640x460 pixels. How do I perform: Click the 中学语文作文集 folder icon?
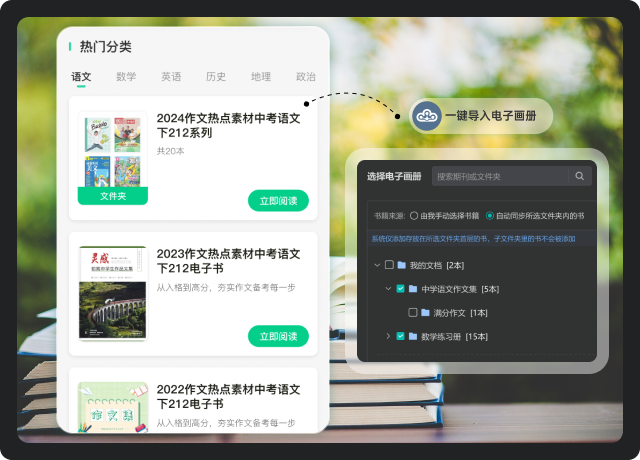413,289
